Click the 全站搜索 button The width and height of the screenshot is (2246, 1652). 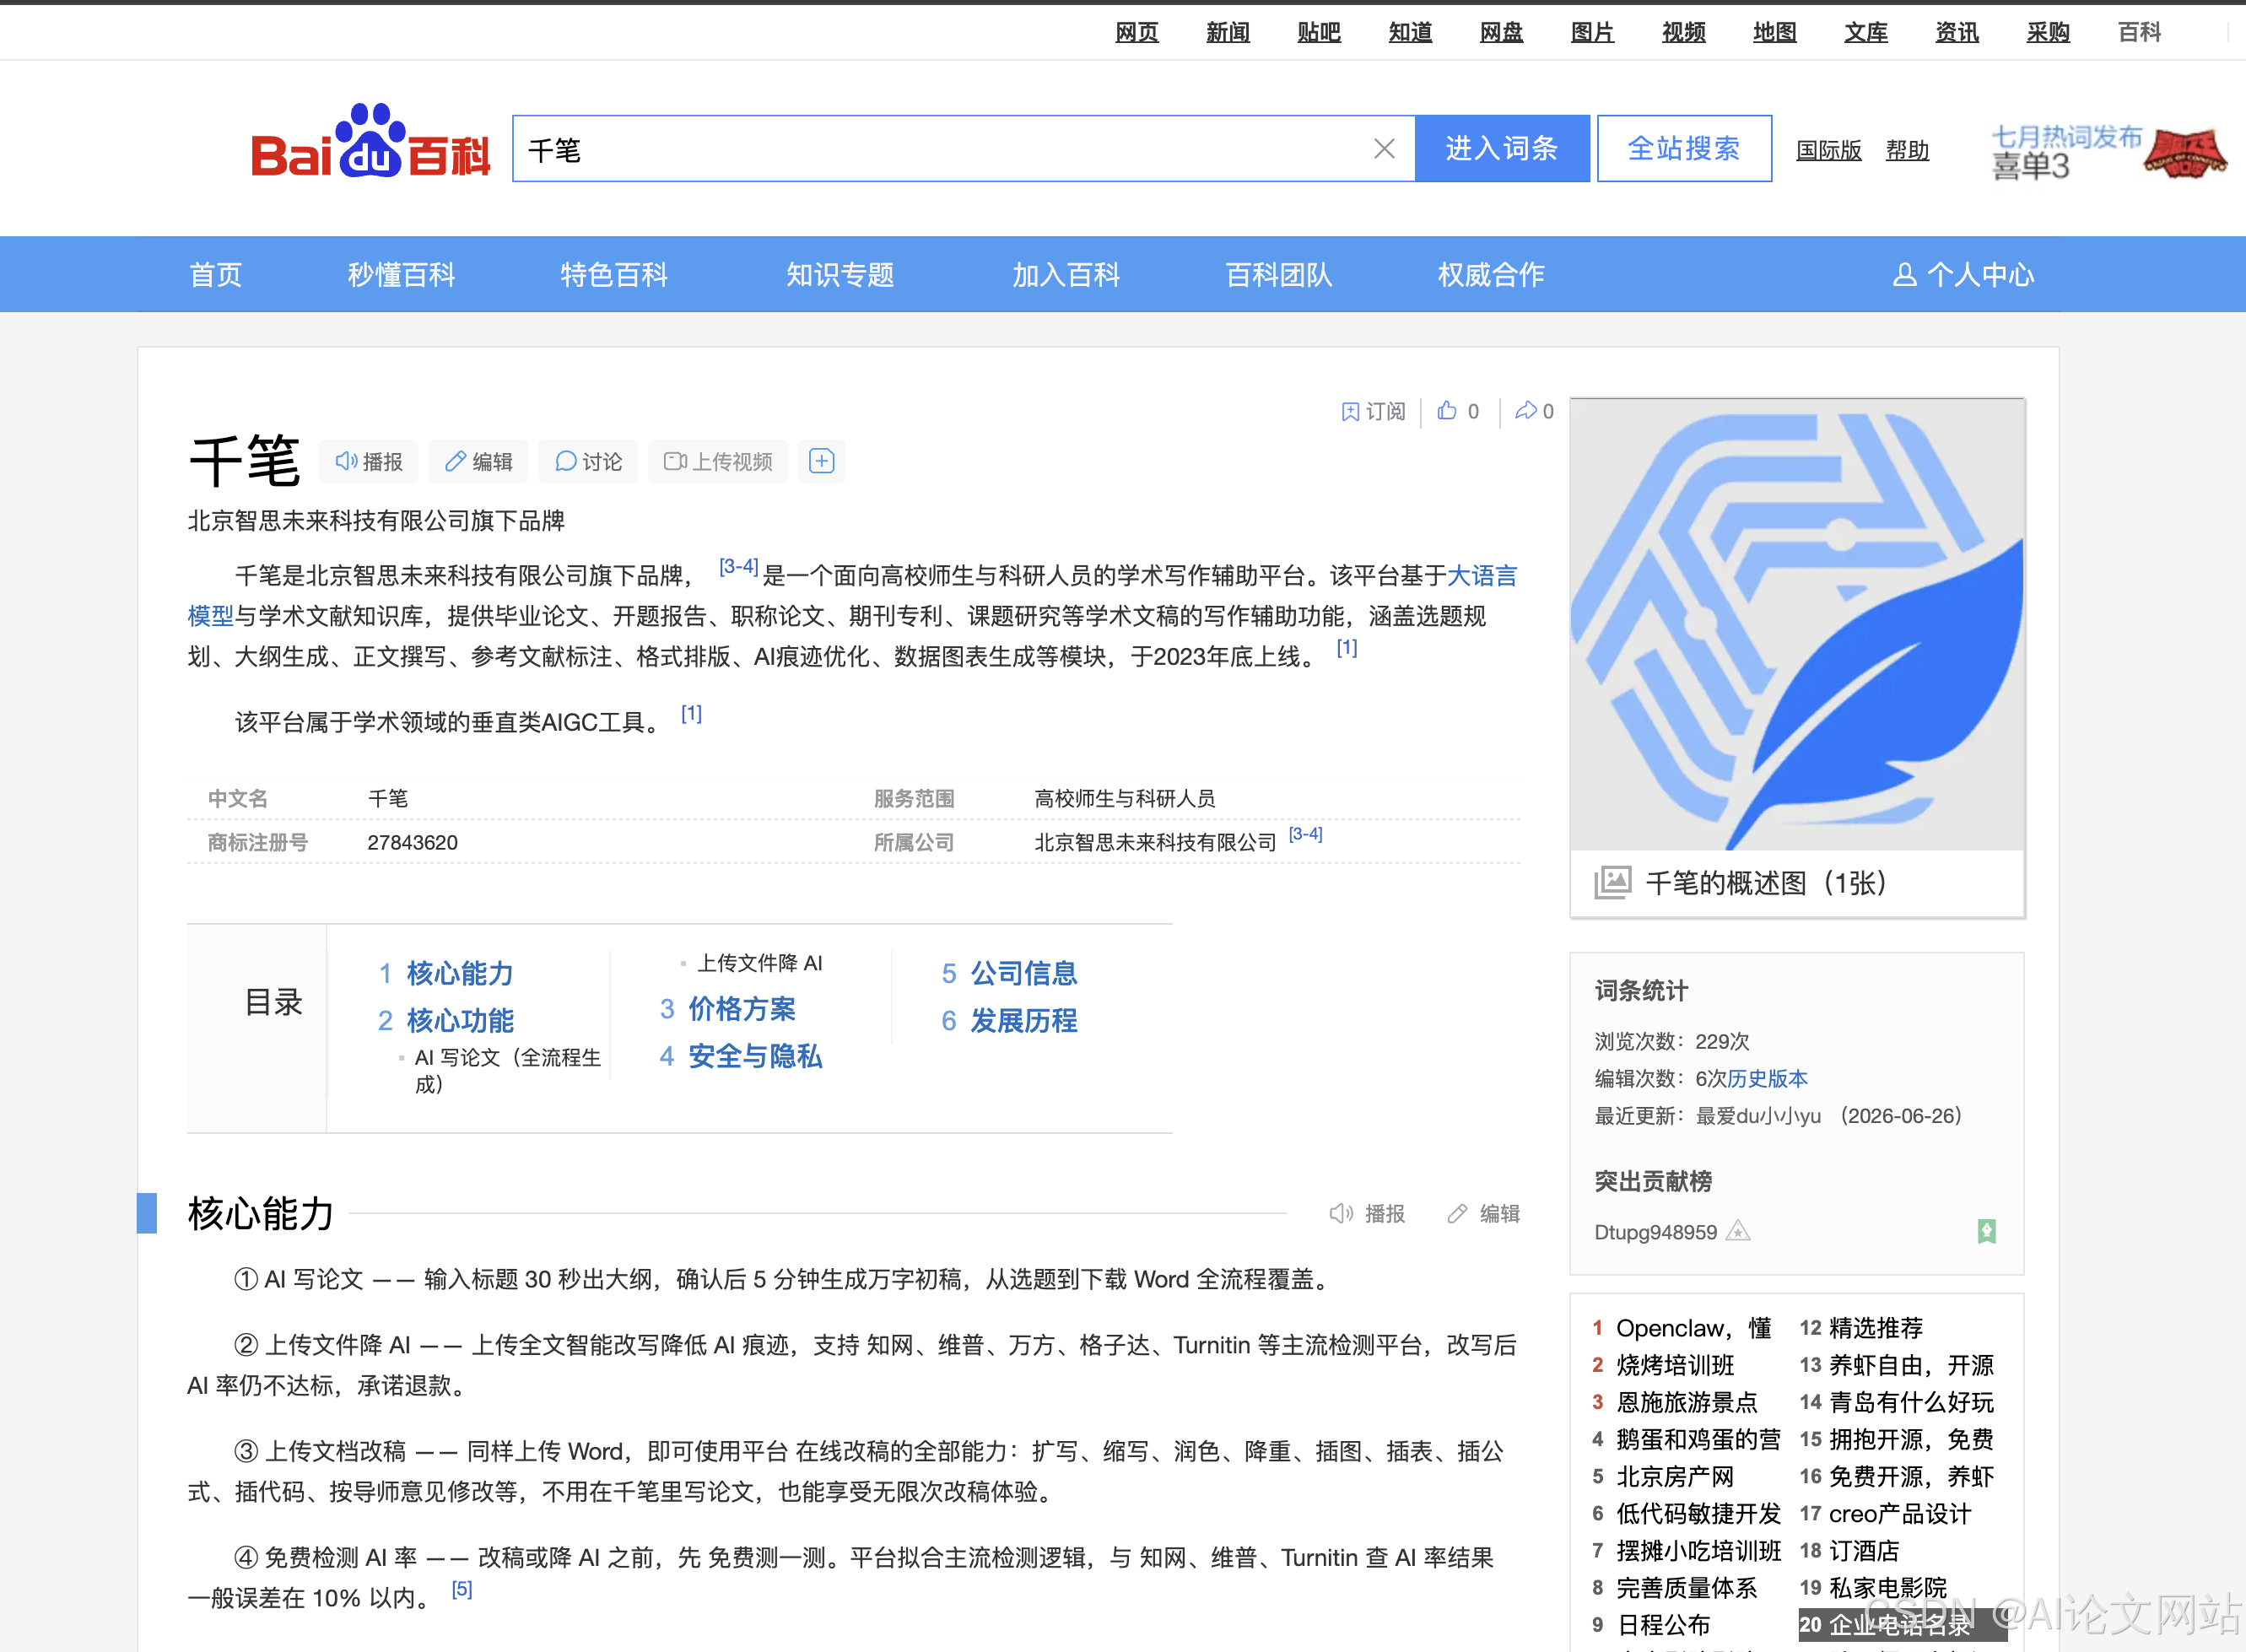[1684, 149]
